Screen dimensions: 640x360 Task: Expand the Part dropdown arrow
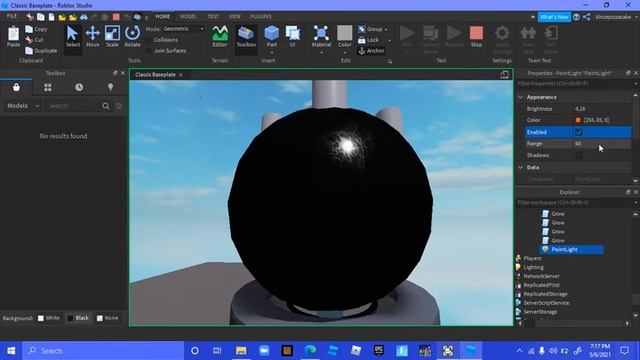(272, 53)
